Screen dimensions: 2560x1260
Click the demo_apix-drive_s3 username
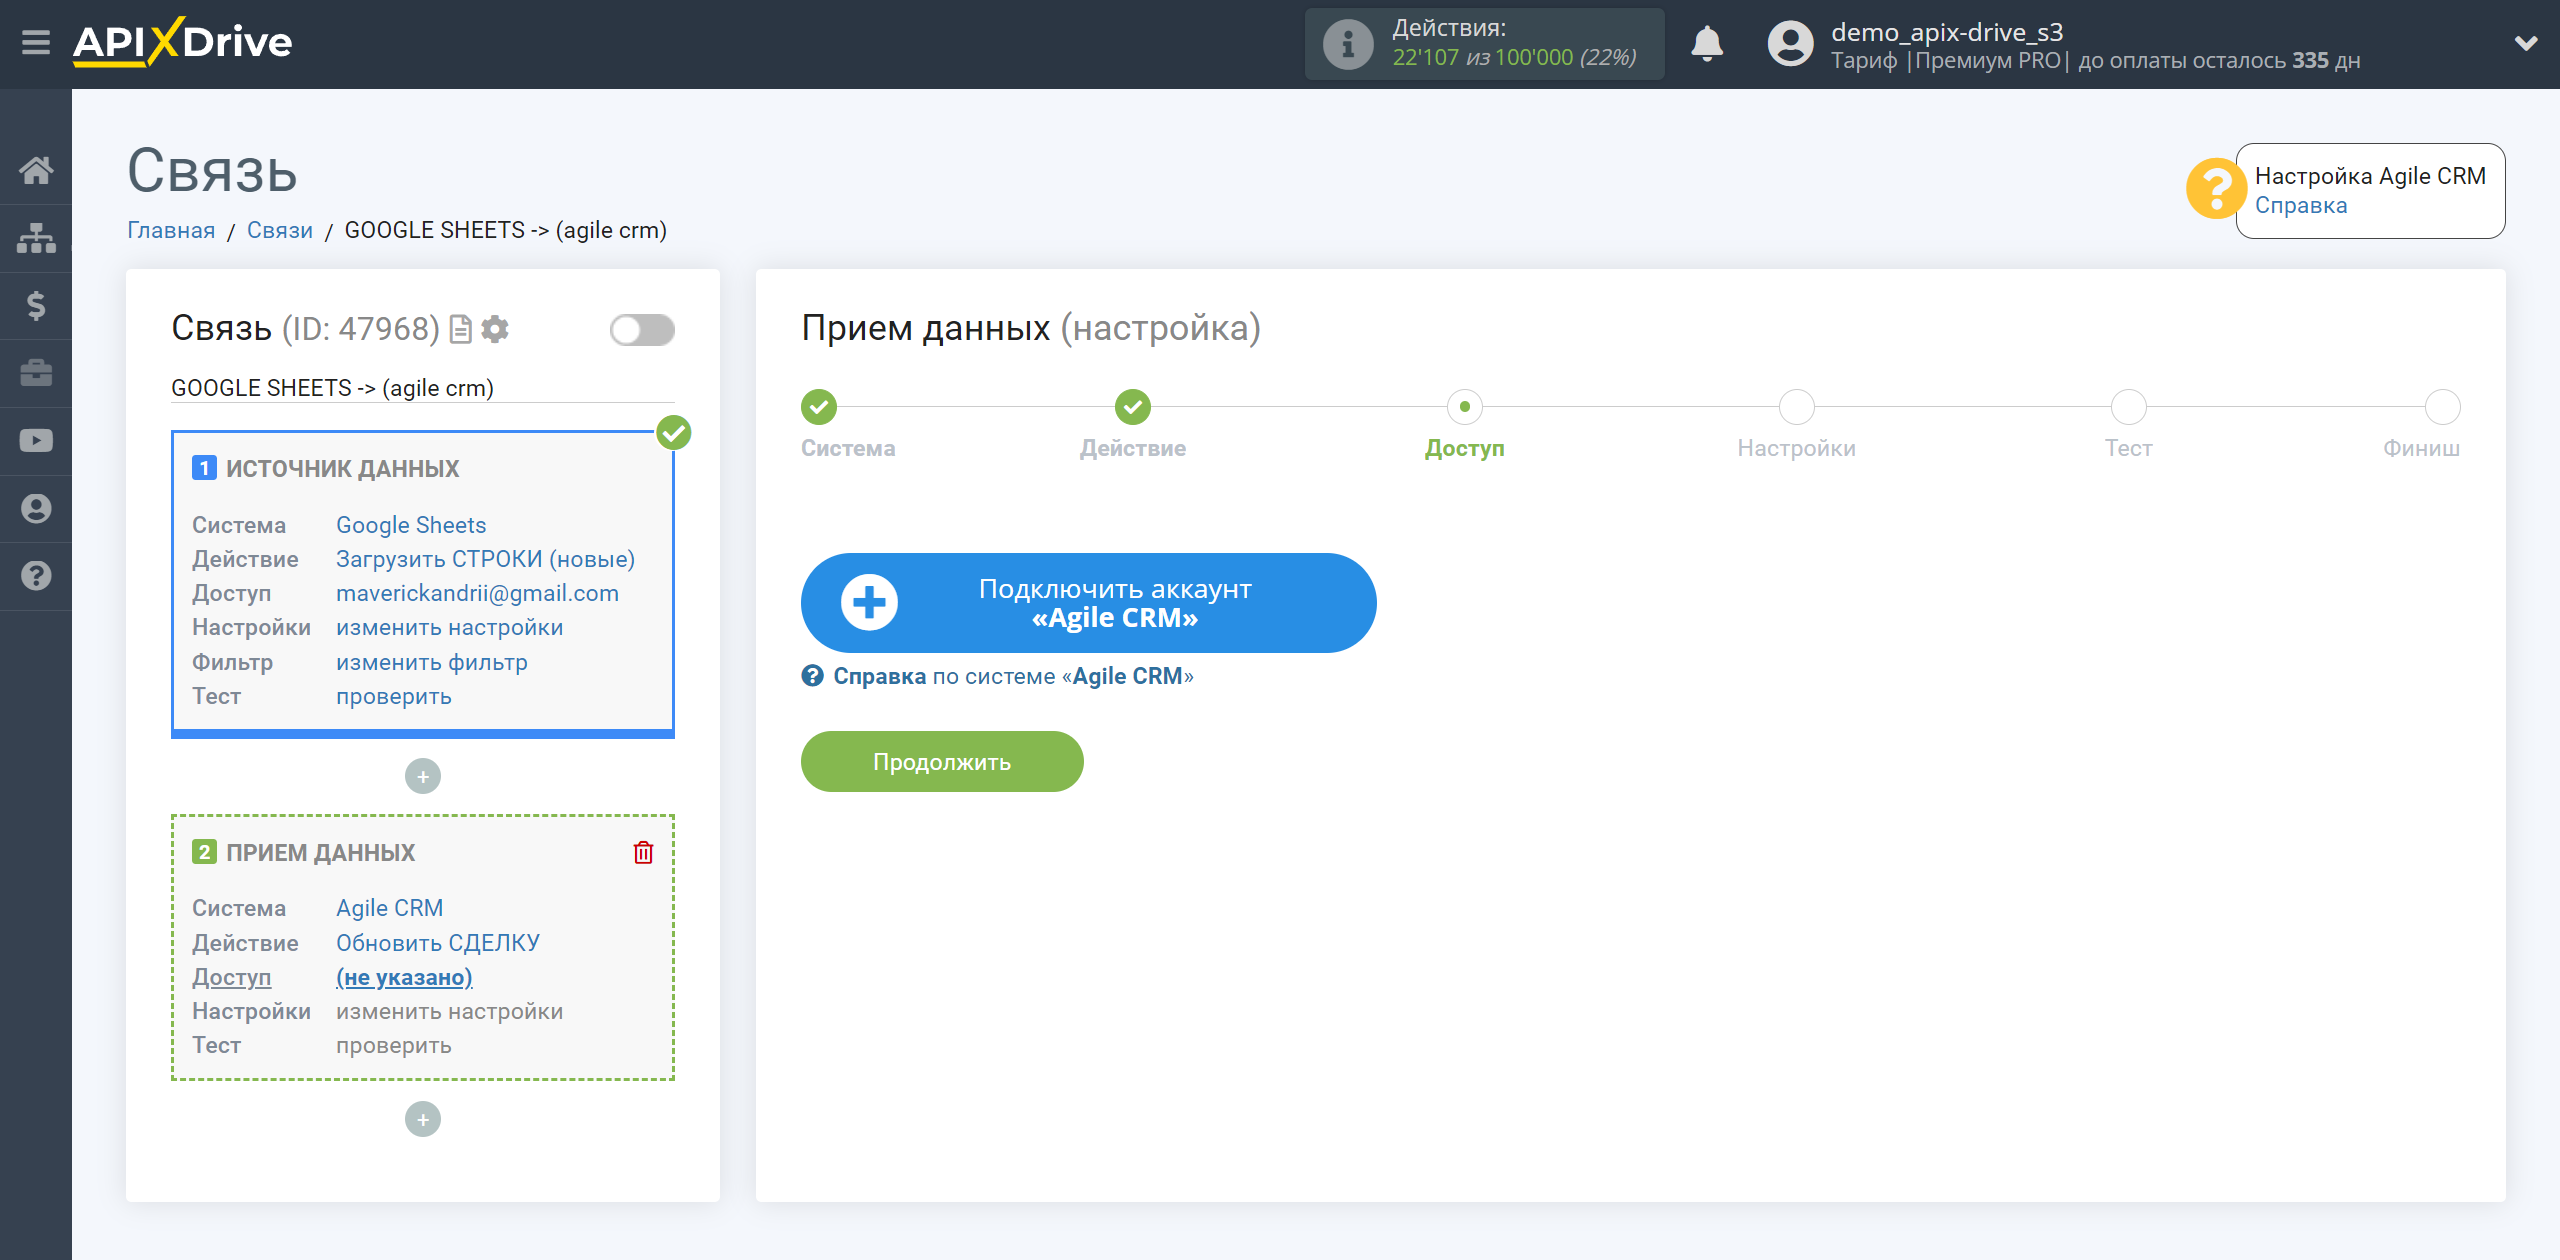tap(1947, 32)
